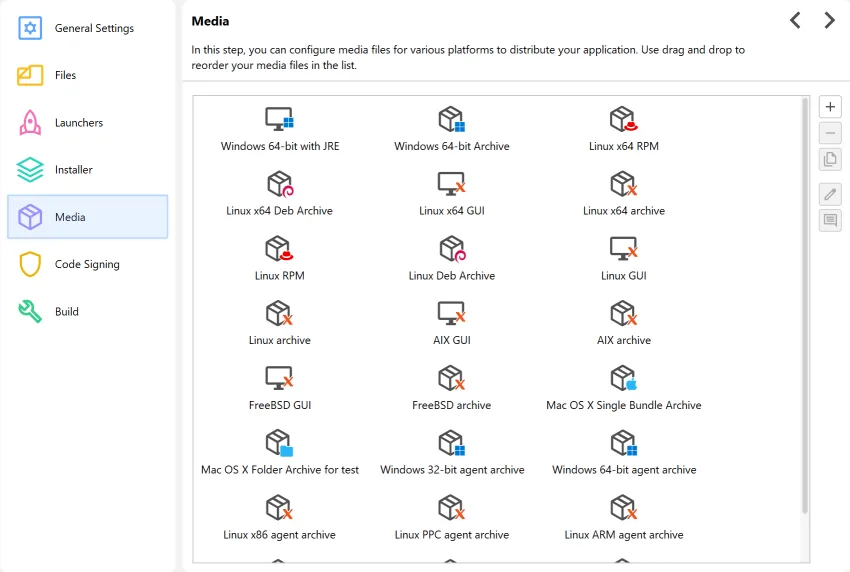850x572 pixels.
Task: Go to the Build step
Action: (87, 311)
